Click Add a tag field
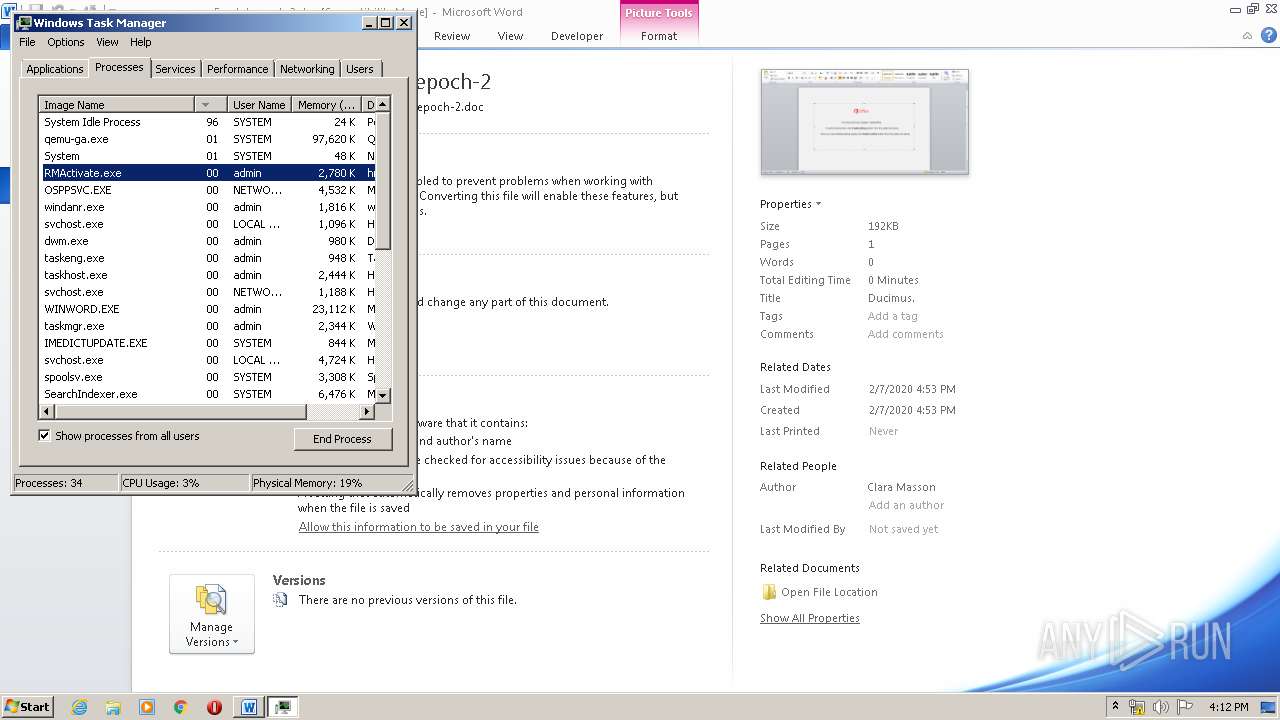 click(892, 316)
